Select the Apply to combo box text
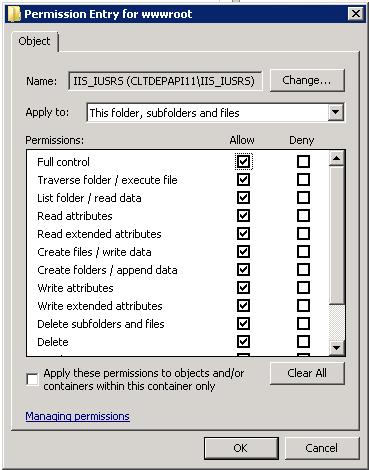The width and height of the screenshot is (369, 470). (x=164, y=113)
